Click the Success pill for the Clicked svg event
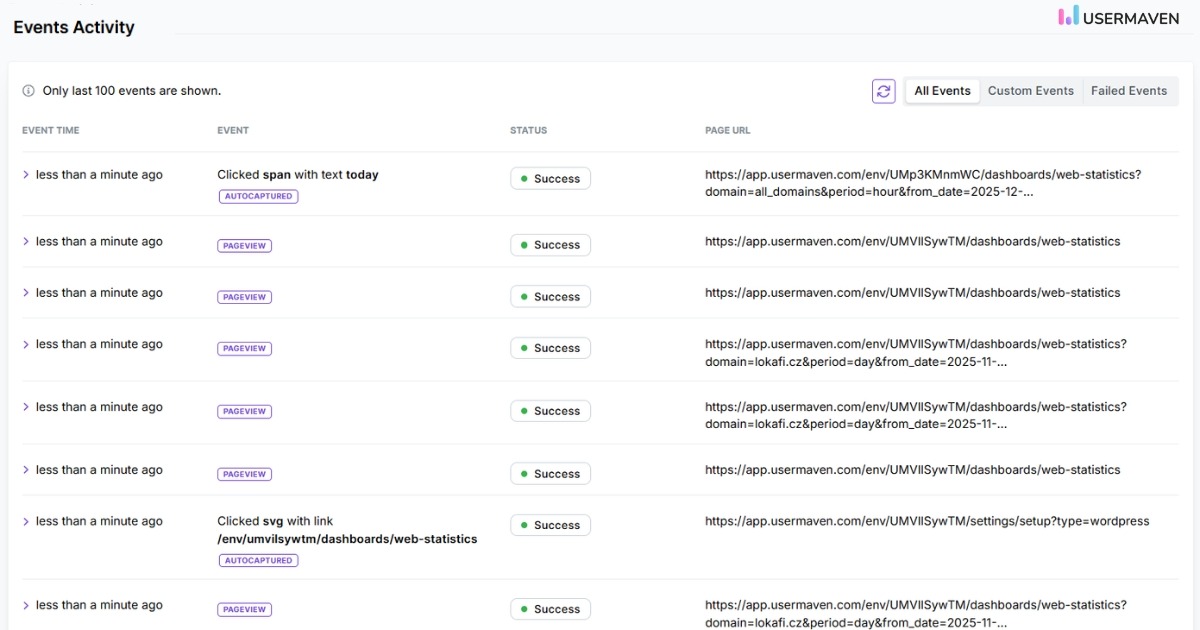Screen dimensions: 1200x630 tap(550, 524)
